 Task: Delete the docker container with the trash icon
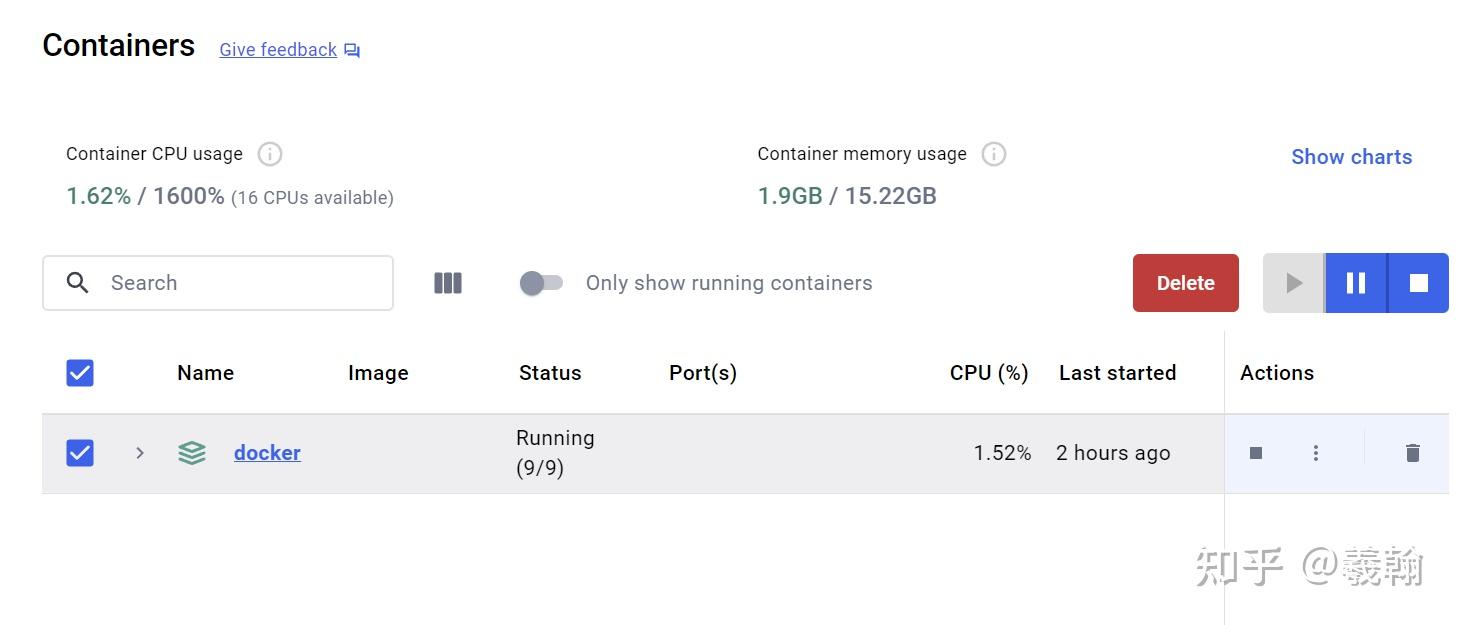[1412, 453]
